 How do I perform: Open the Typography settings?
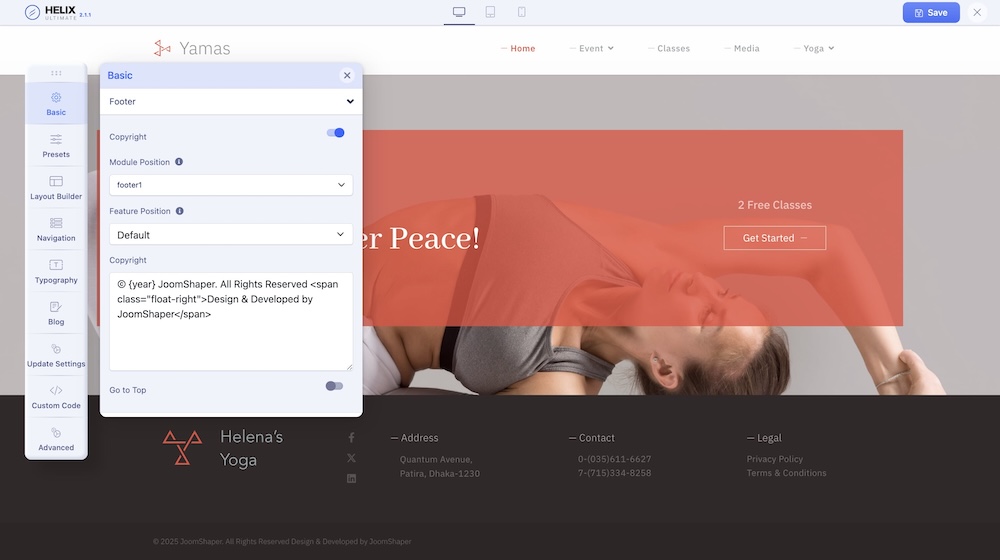tap(56, 271)
